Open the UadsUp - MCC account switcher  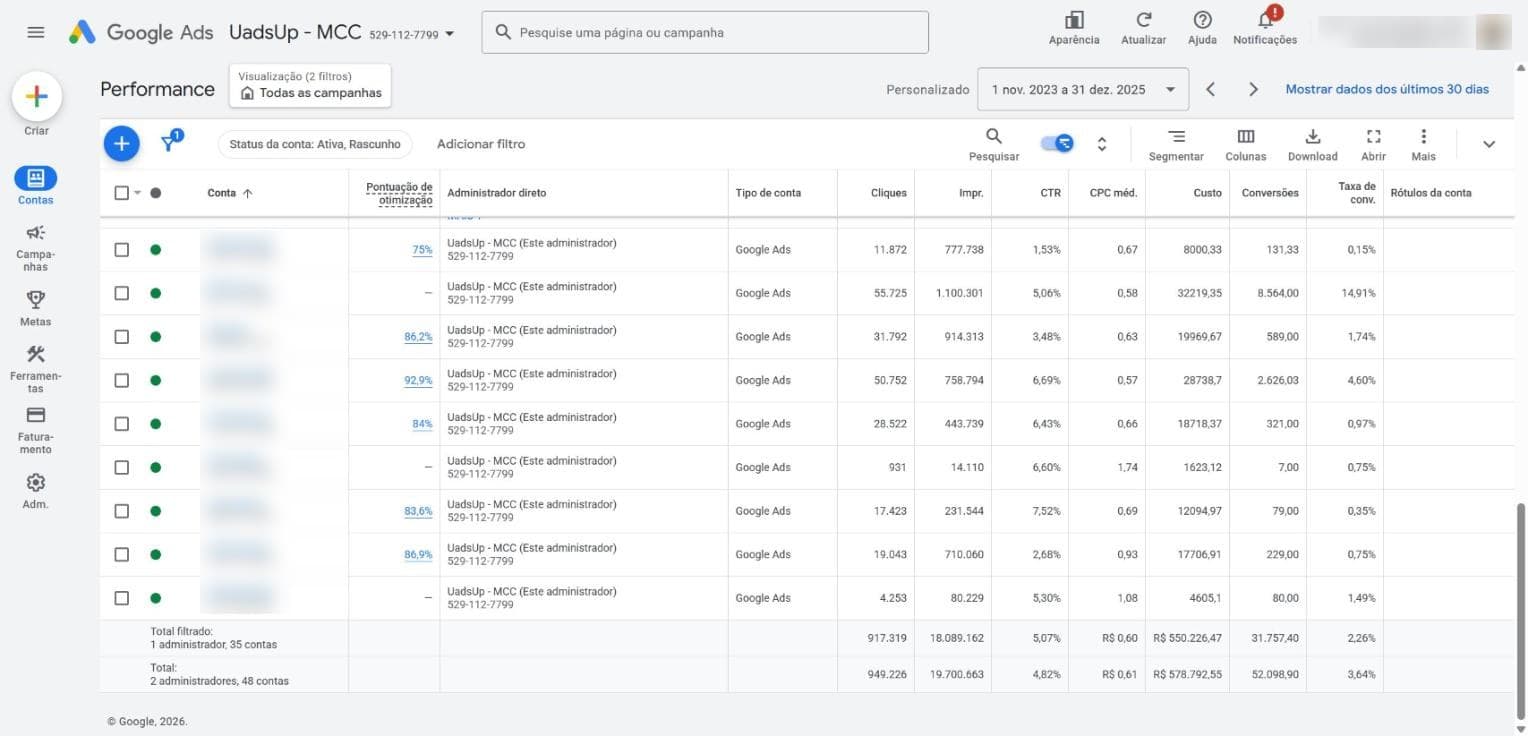(x=342, y=32)
